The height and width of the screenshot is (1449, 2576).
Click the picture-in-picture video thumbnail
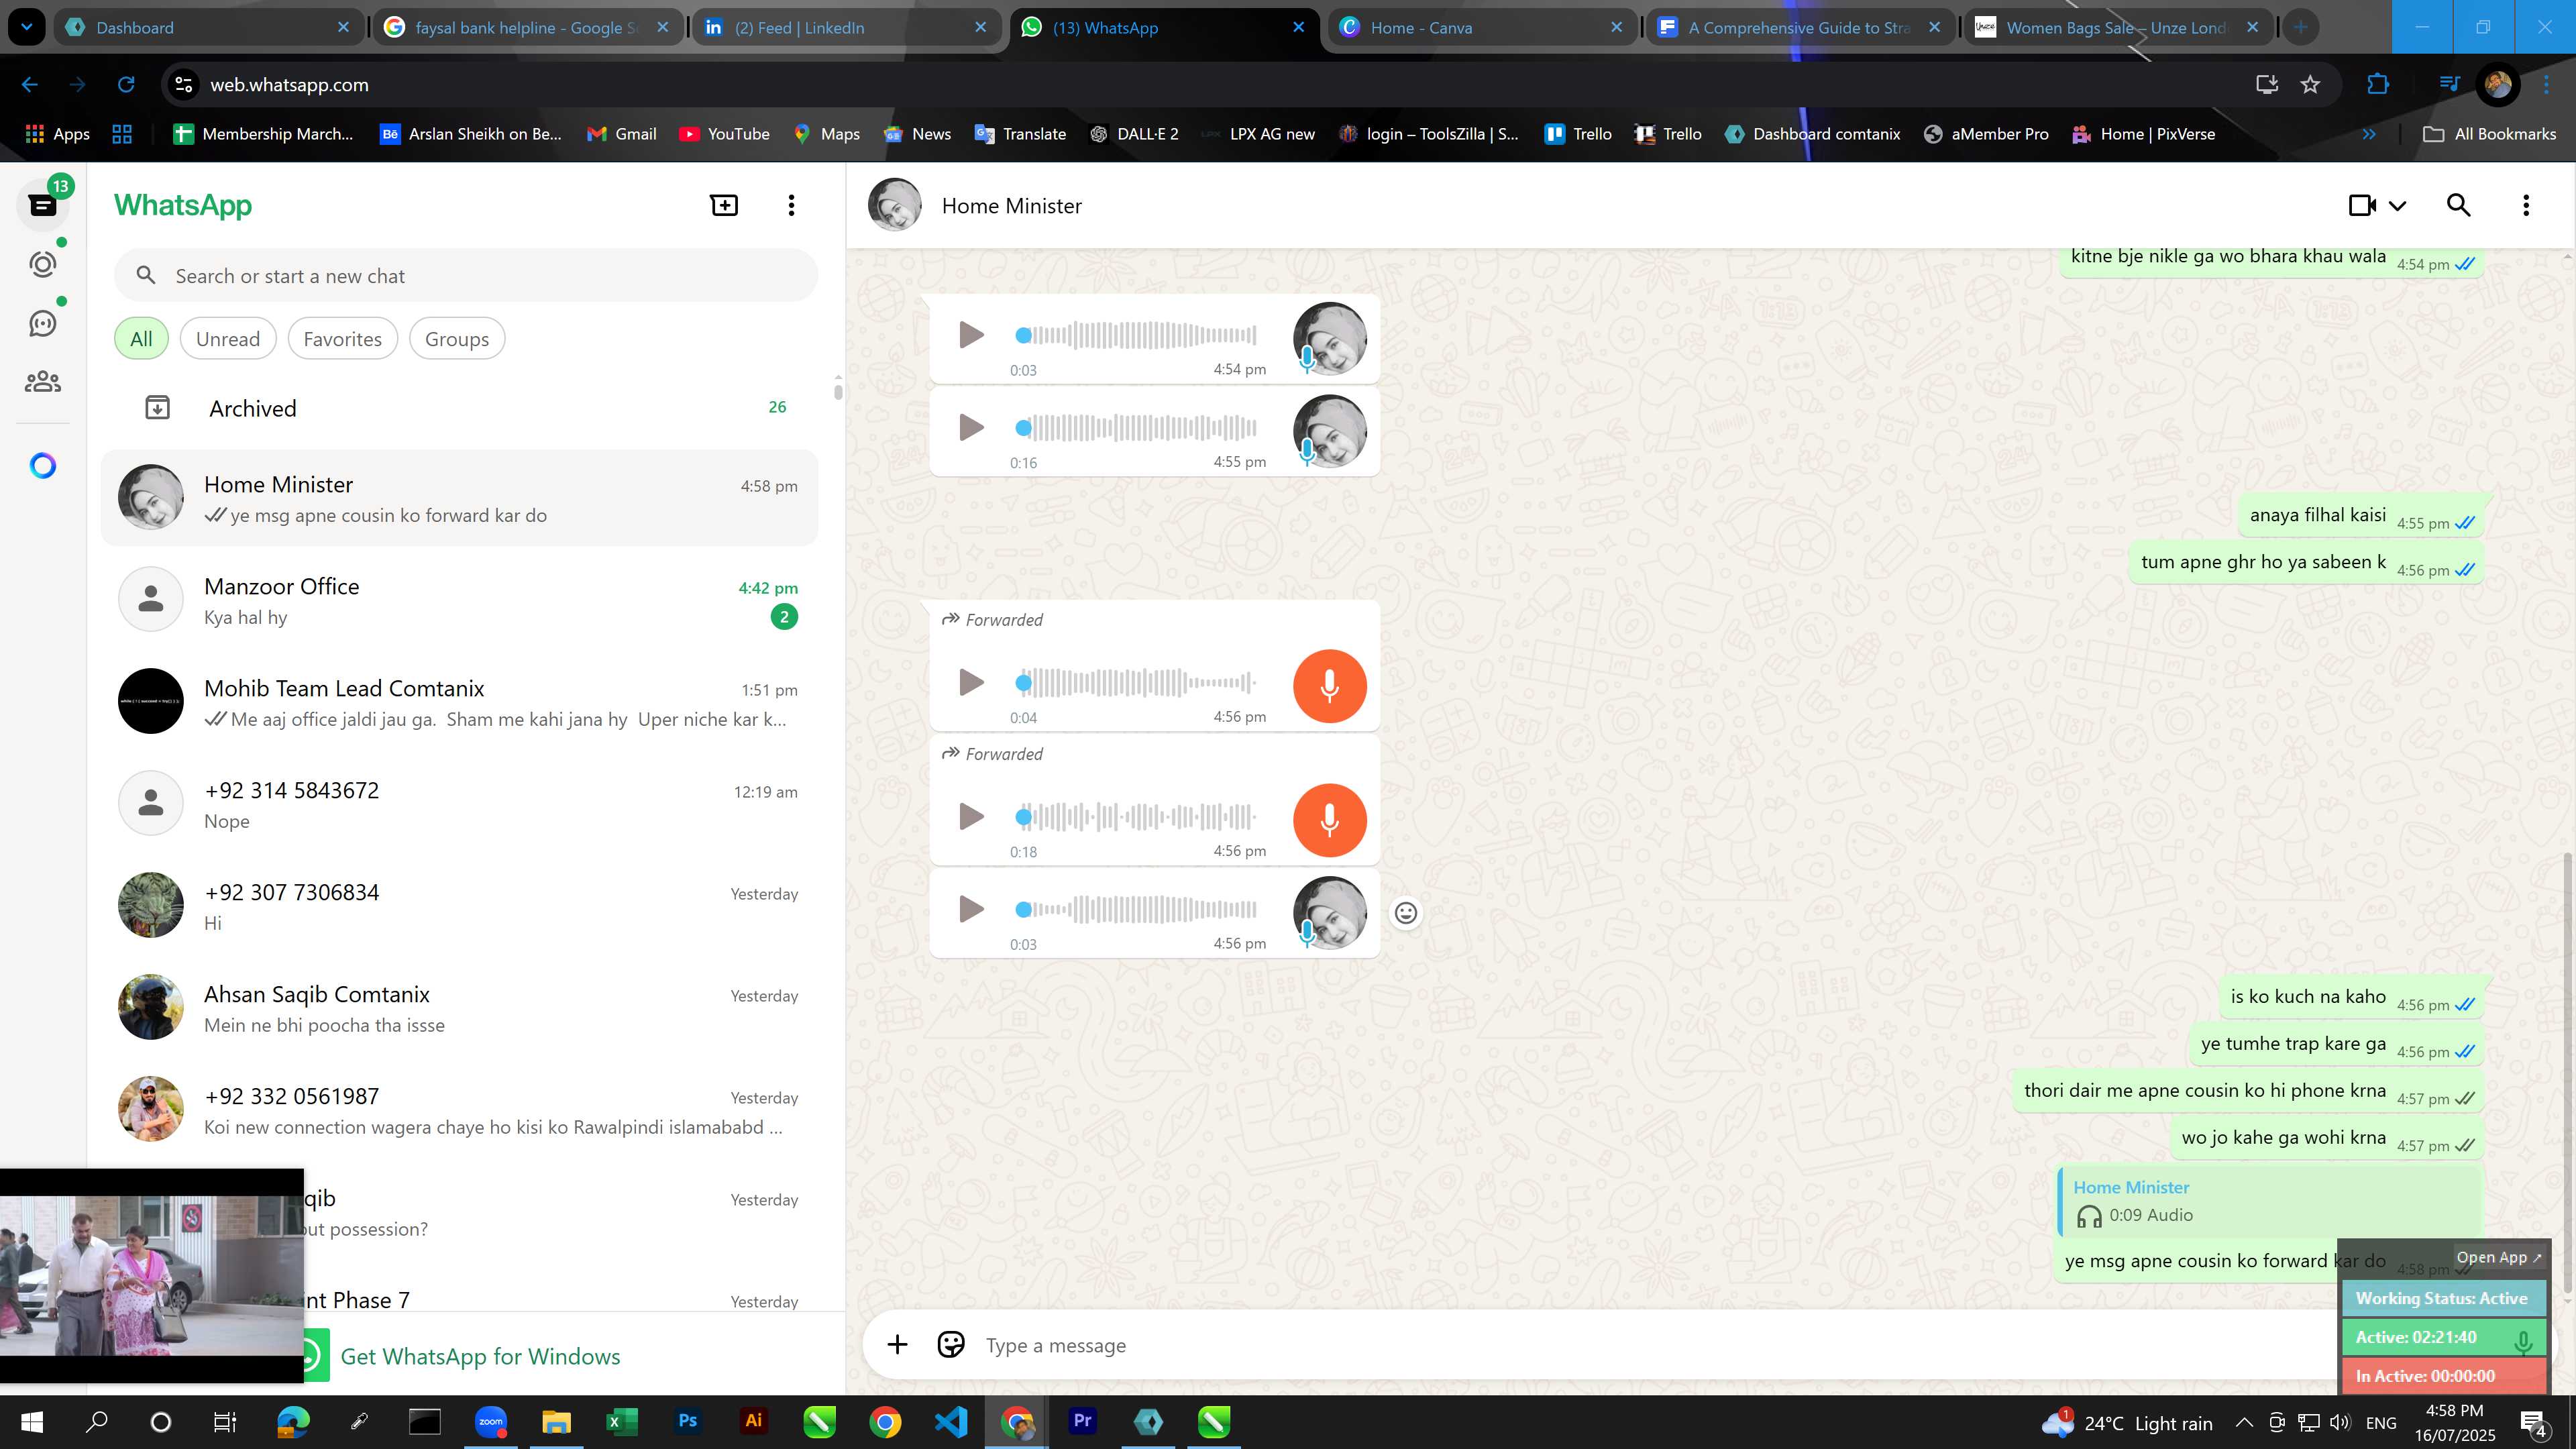pyautogui.click(x=151, y=1276)
